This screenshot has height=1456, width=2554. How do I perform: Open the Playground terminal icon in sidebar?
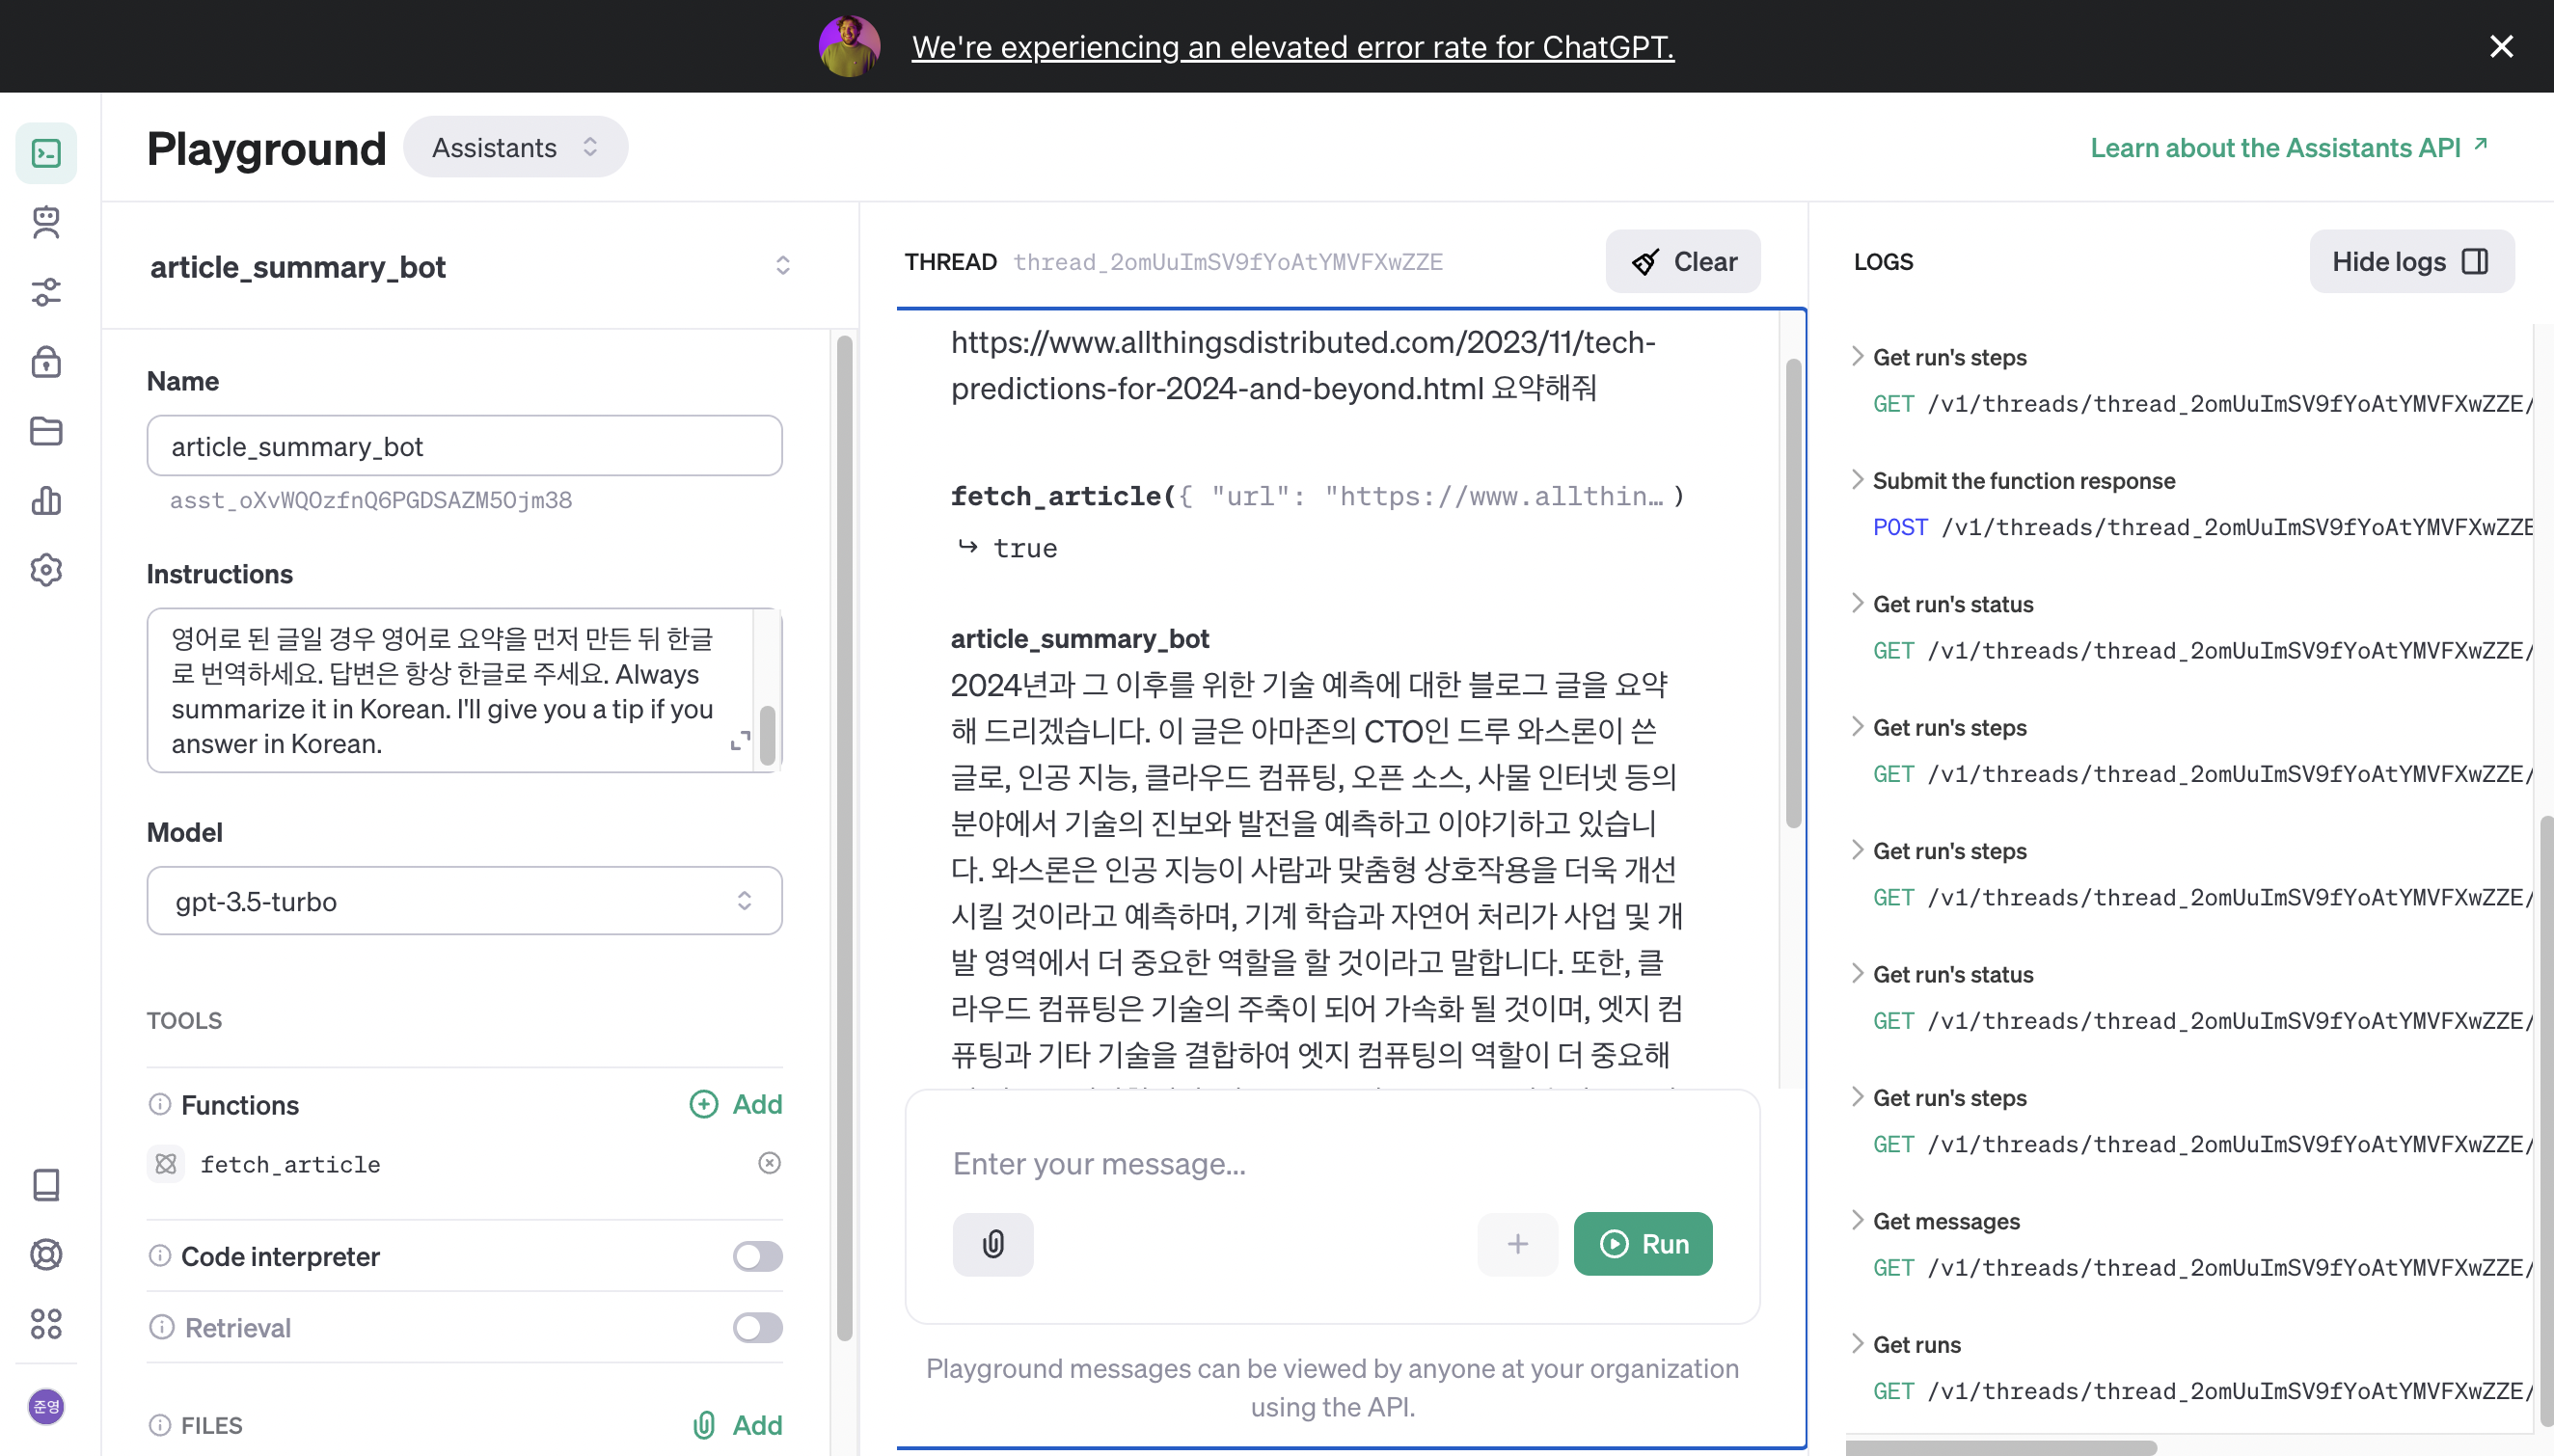pyautogui.click(x=46, y=152)
